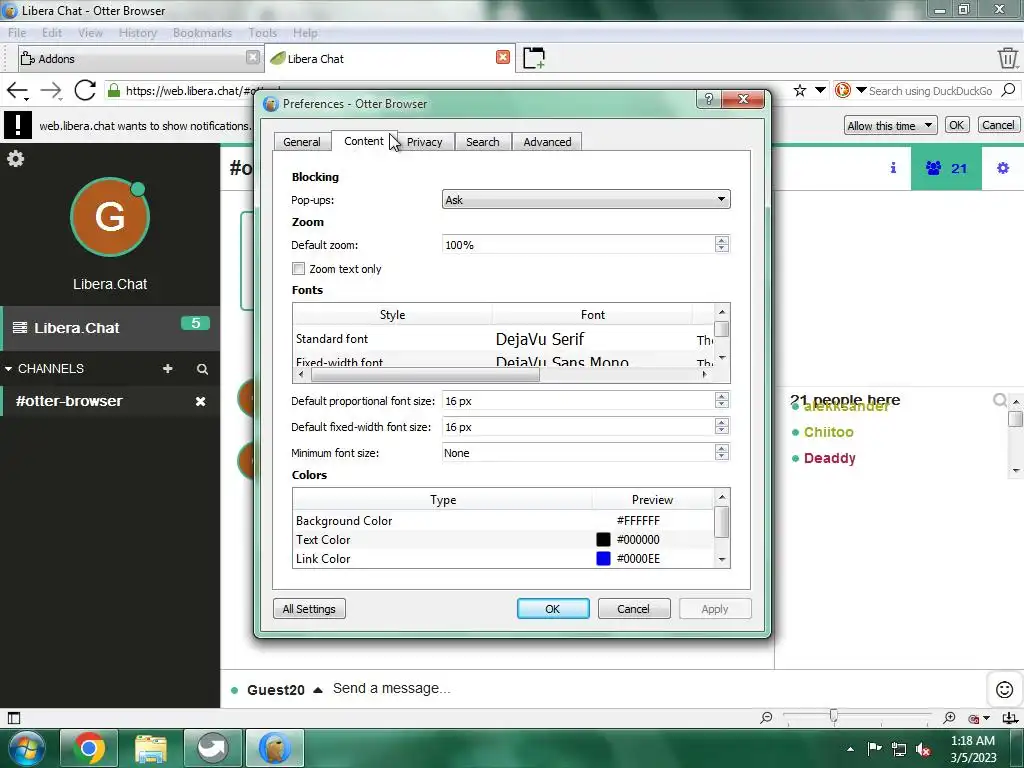Click user Deaddy in the user list
The height and width of the screenshot is (768, 1024).
pos(829,458)
